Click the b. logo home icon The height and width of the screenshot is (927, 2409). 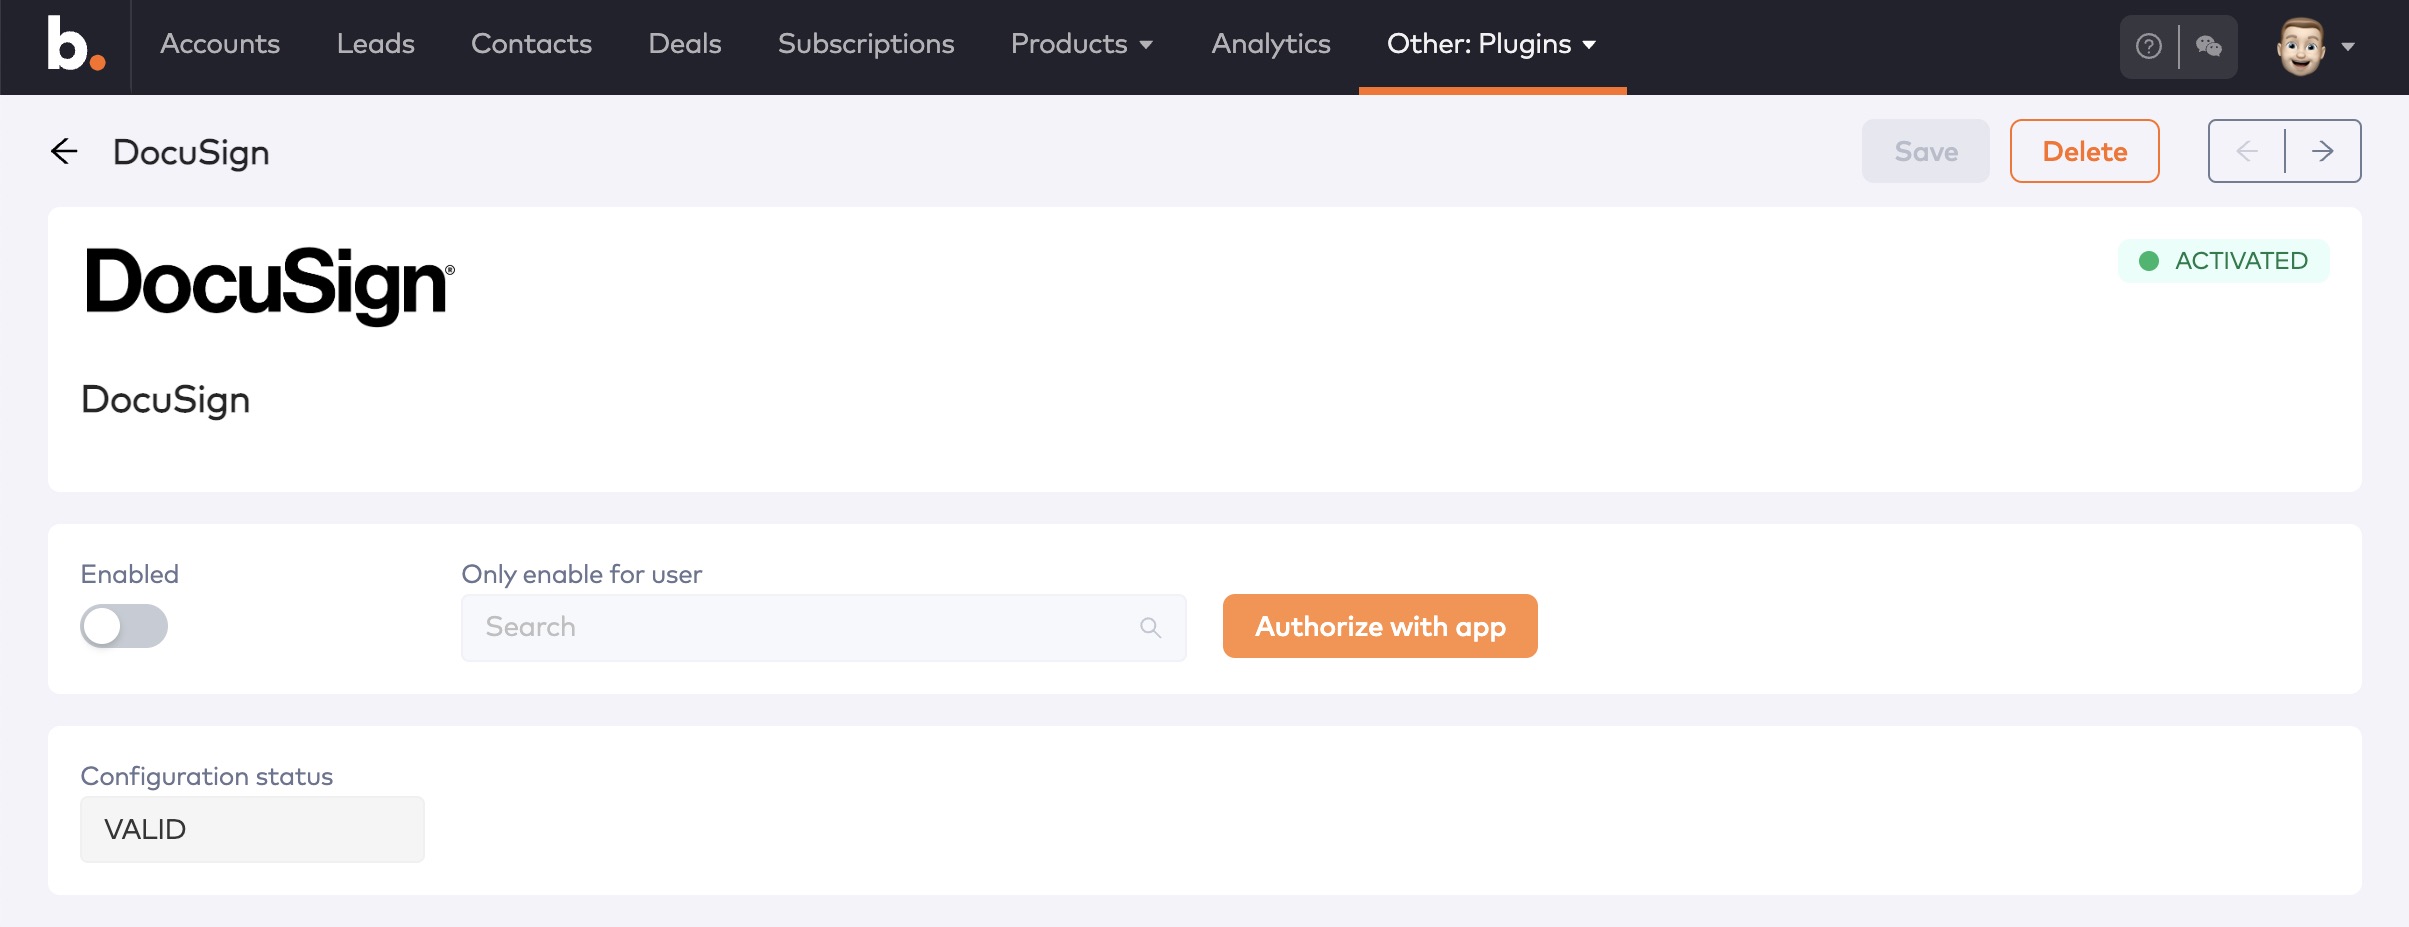coord(76,45)
